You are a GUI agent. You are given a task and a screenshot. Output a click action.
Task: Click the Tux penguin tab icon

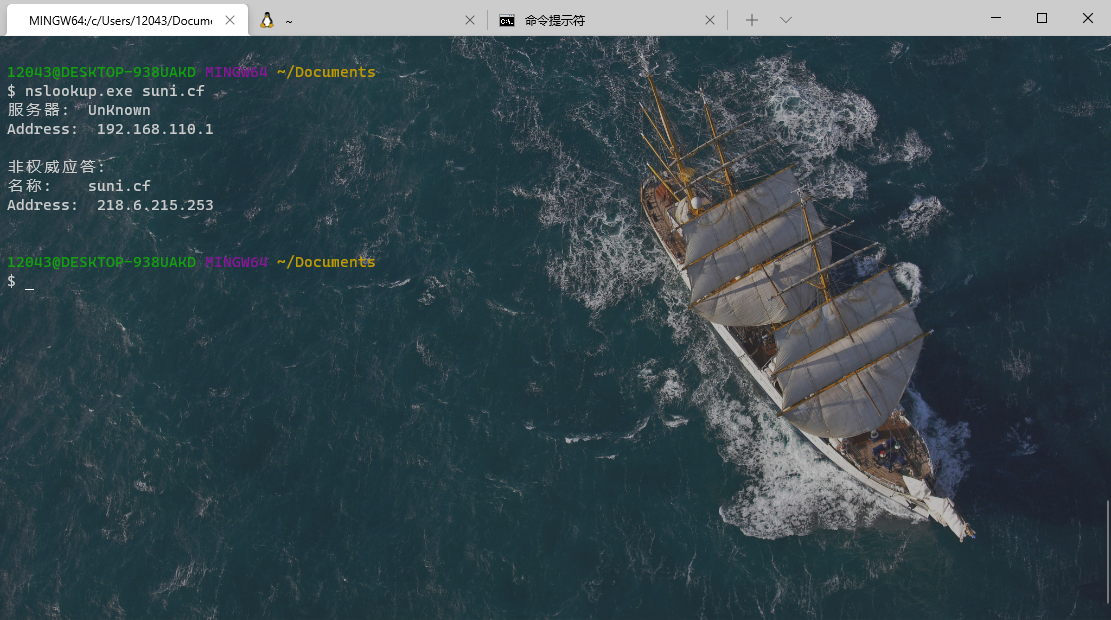266,21
